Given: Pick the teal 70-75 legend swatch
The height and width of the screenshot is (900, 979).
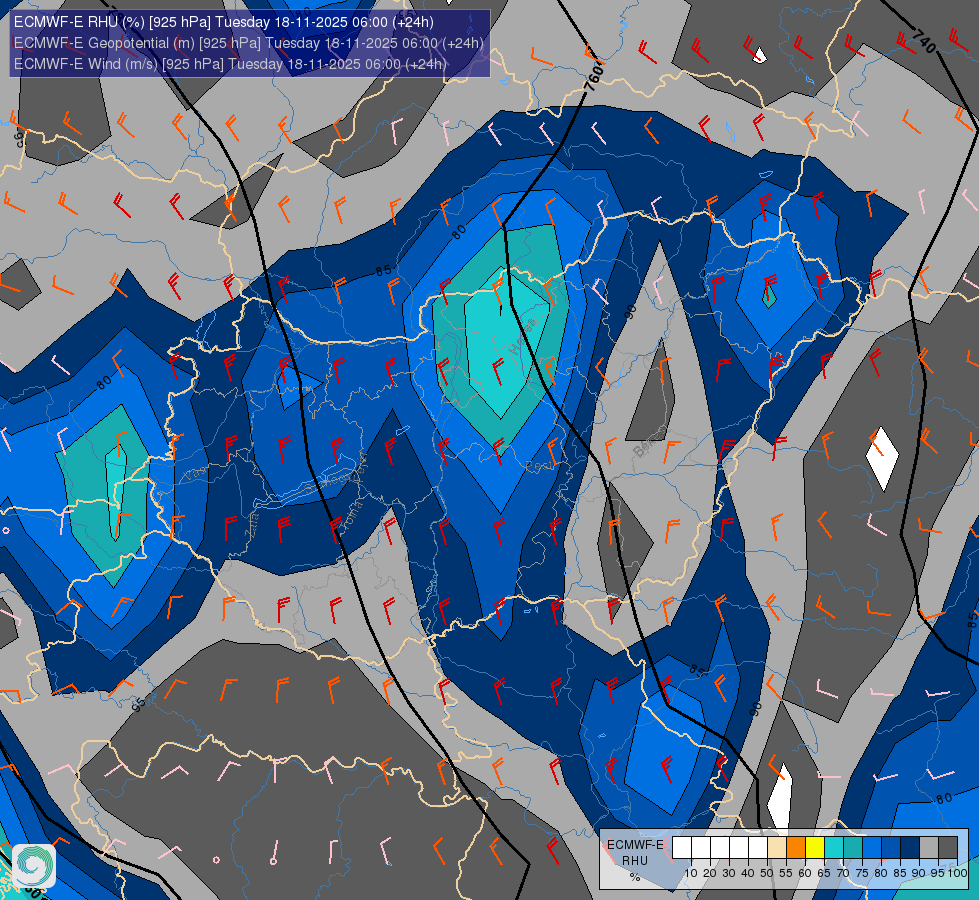Looking at the screenshot, I should coord(853,847).
